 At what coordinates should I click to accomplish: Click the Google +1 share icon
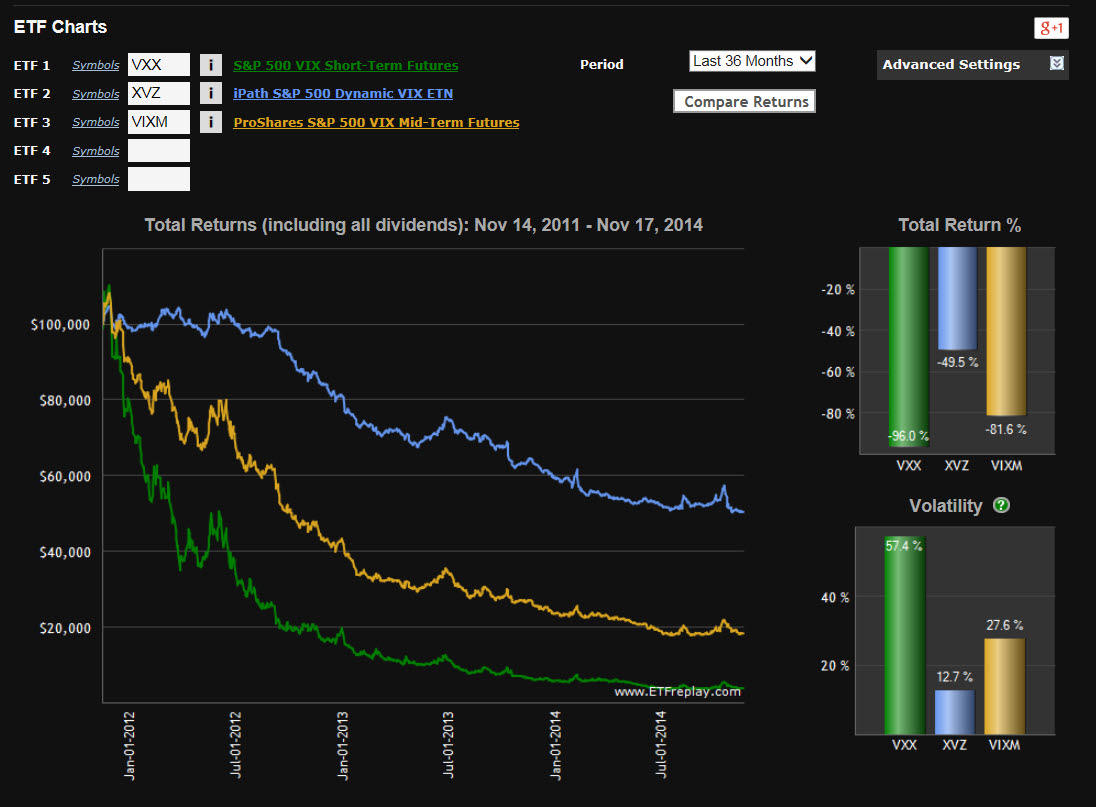click(1051, 28)
